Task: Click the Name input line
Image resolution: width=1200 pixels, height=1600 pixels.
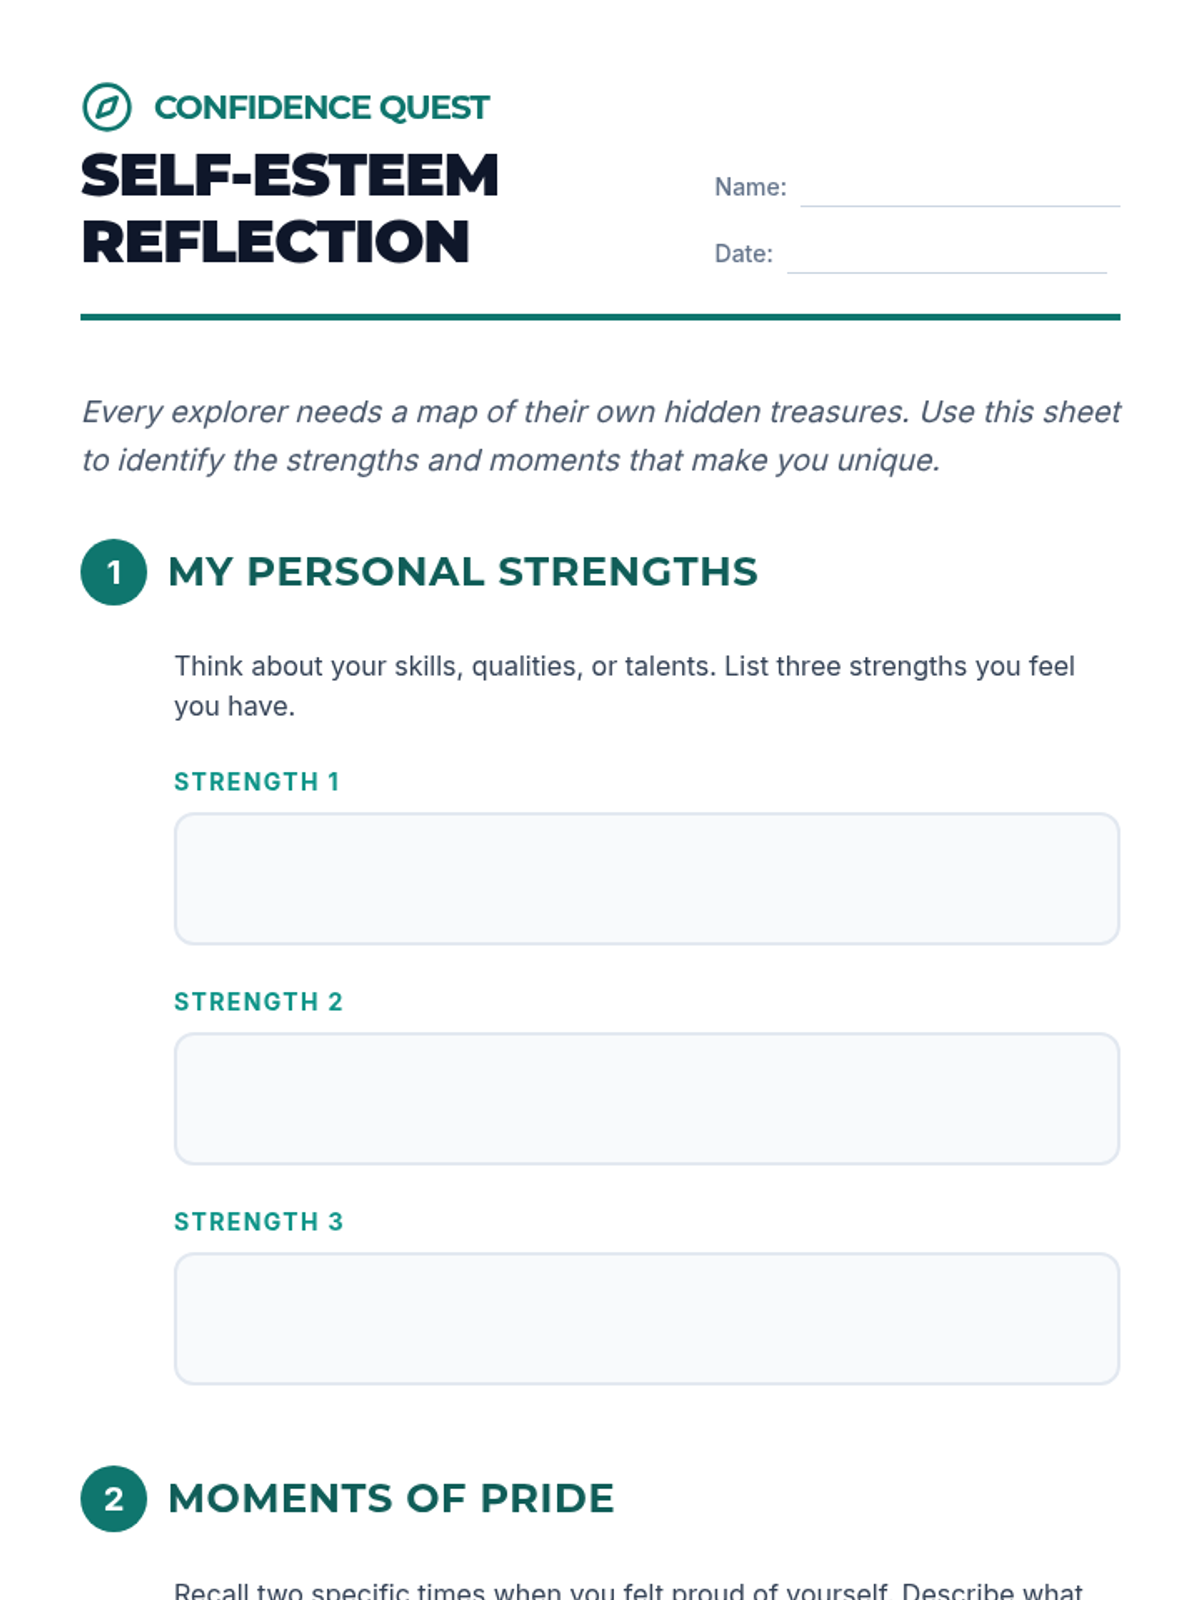Action: [x=960, y=189]
